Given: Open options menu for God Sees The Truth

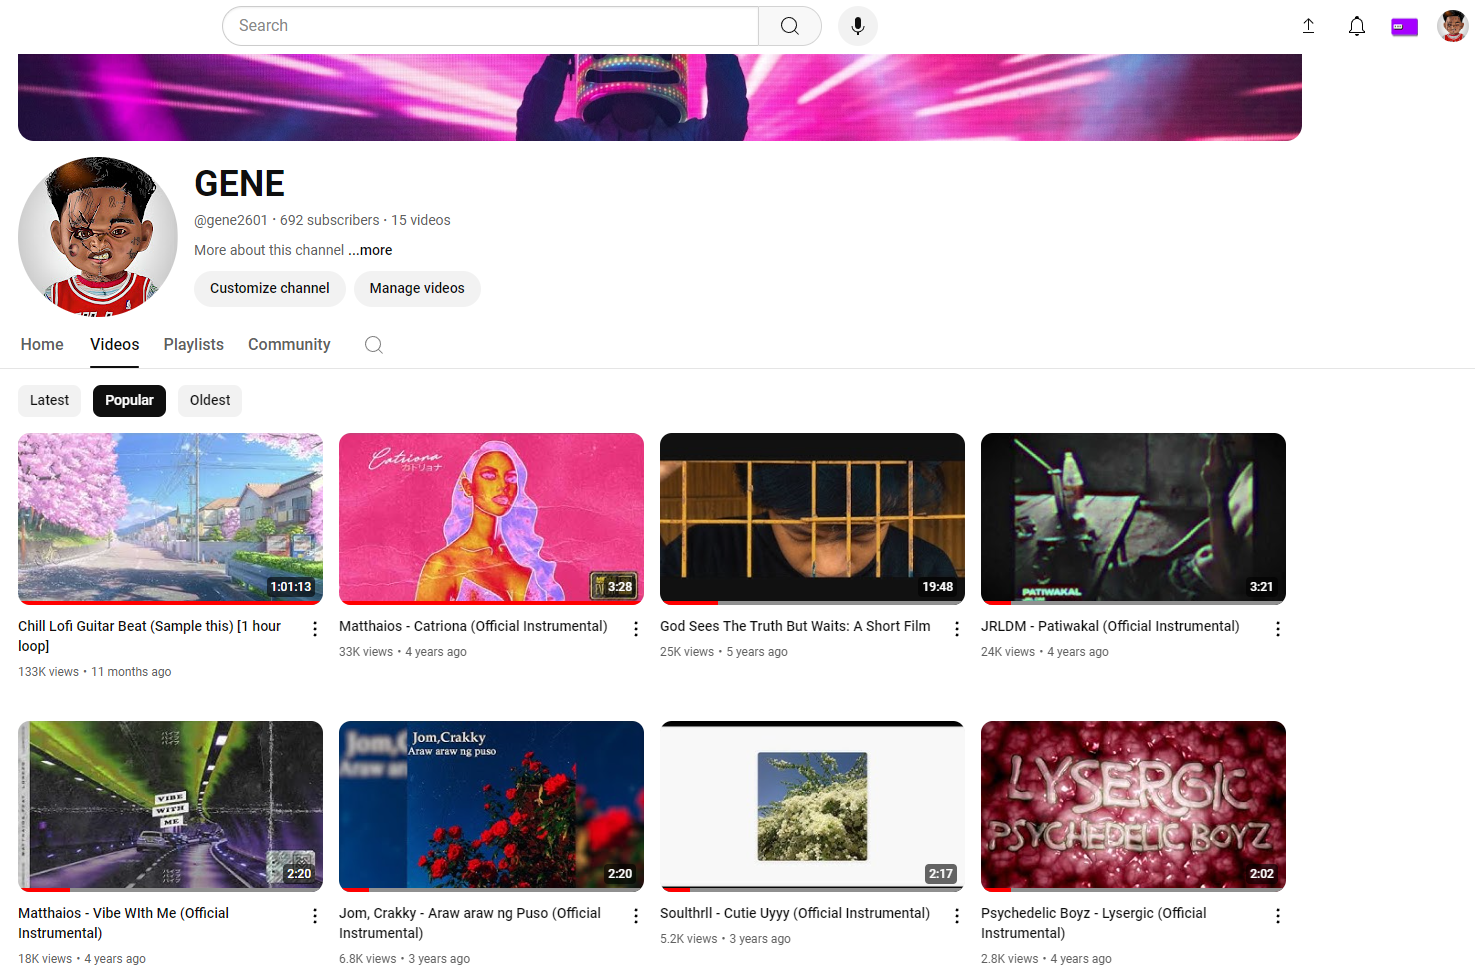Looking at the screenshot, I should point(957,629).
